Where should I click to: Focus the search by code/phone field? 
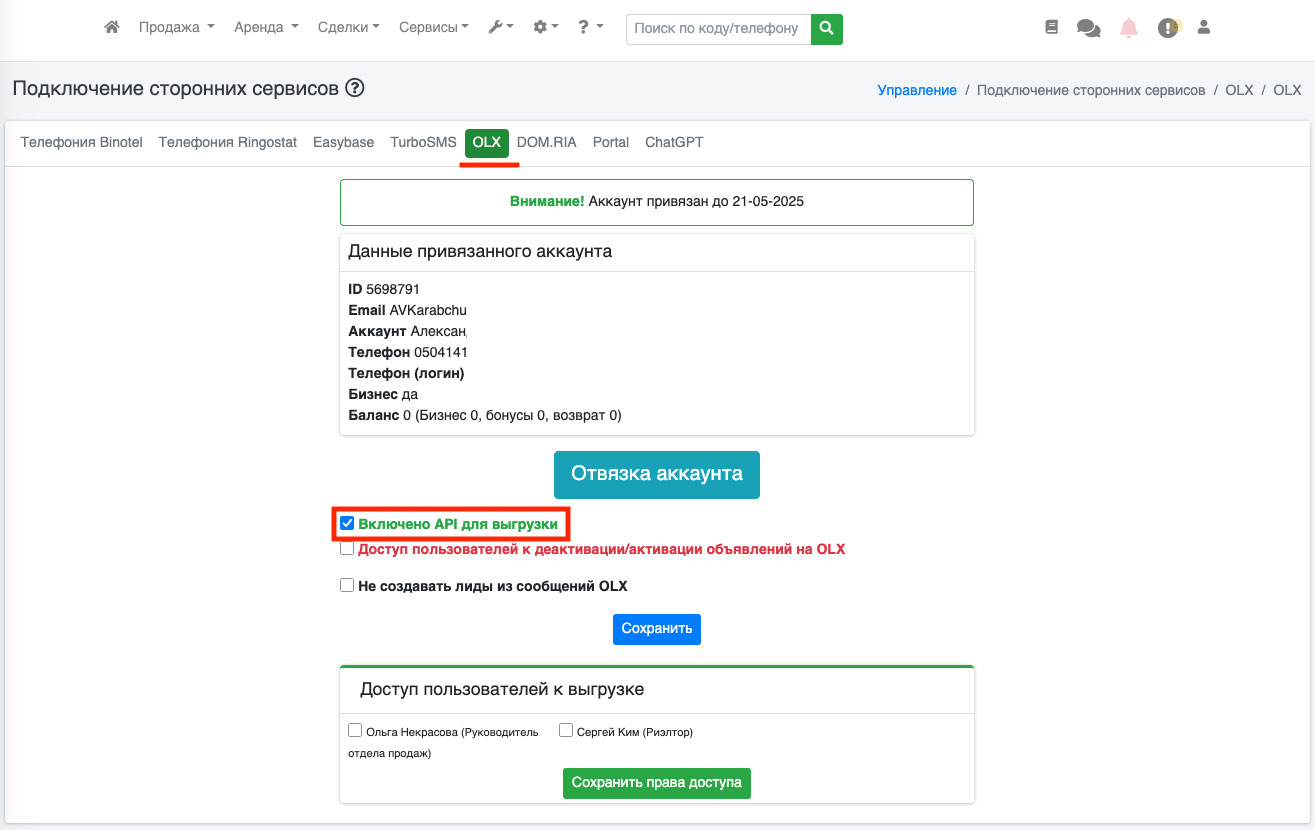coord(719,29)
